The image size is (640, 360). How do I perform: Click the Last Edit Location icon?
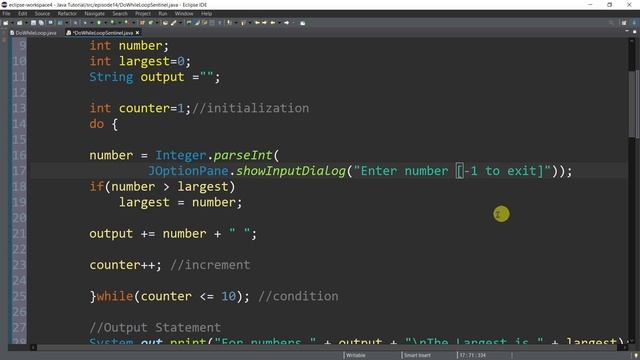click(257, 23)
